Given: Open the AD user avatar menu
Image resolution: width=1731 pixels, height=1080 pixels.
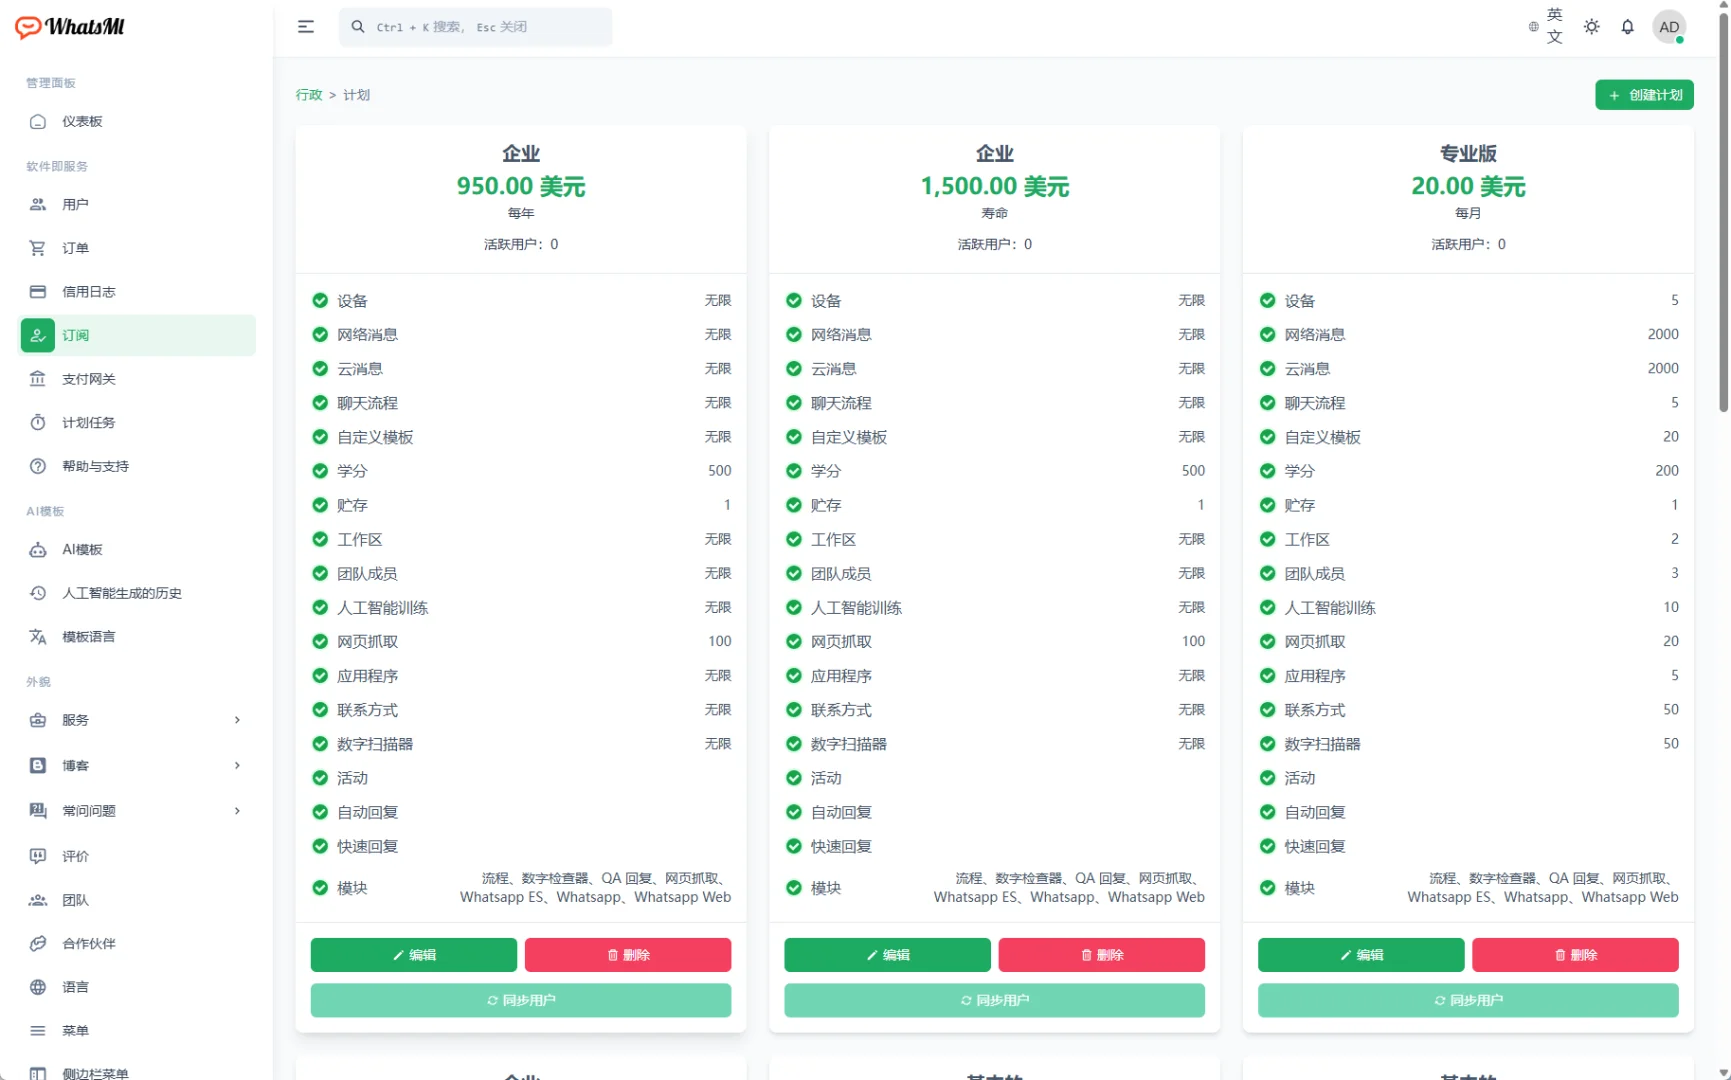Looking at the screenshot, I should pyautogui.click(x=1669, y=27).
